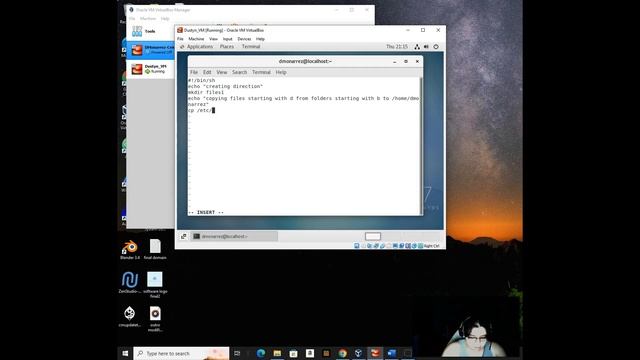Image resolution: width=640 pixels, height=360 pixels.
Task: Open terminal Terminal menu
Action: pyautogui.click(x=261, y=72)
